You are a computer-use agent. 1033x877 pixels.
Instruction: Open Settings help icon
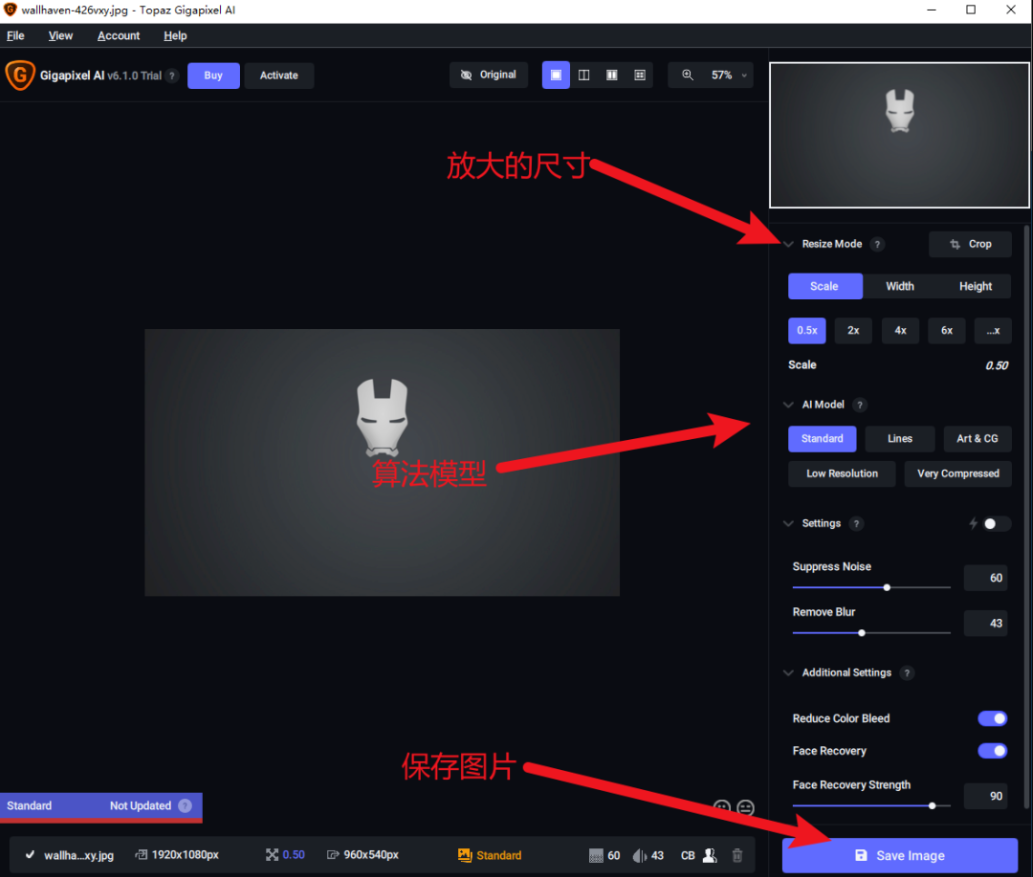coord(856,524)
